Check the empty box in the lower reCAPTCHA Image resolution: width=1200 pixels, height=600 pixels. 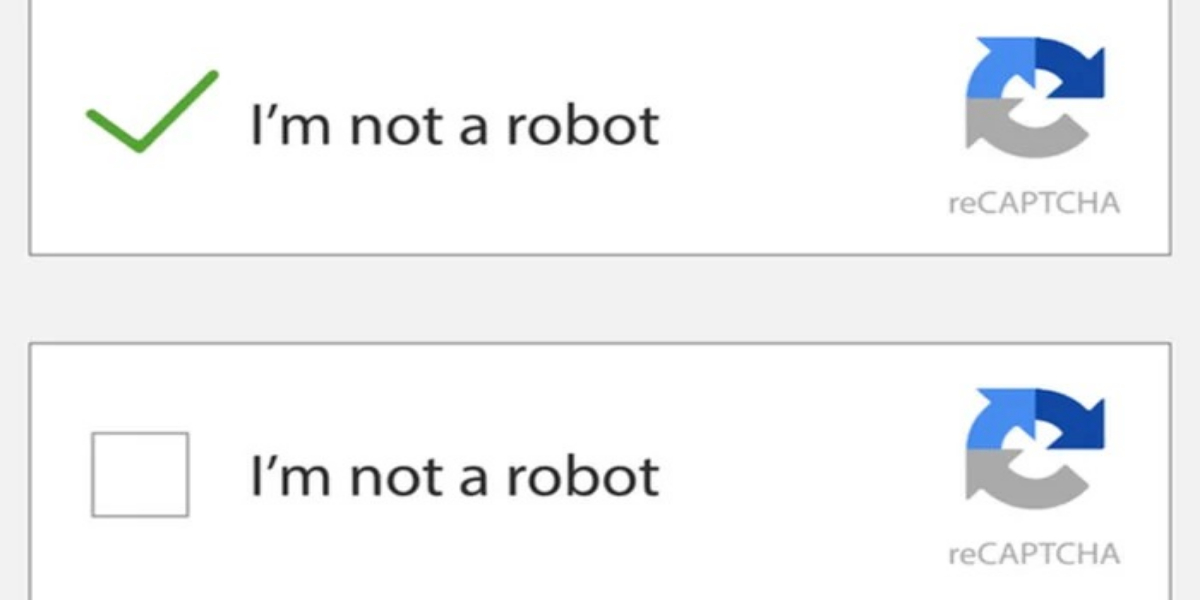pyautogui.click(x=140, y=474)
